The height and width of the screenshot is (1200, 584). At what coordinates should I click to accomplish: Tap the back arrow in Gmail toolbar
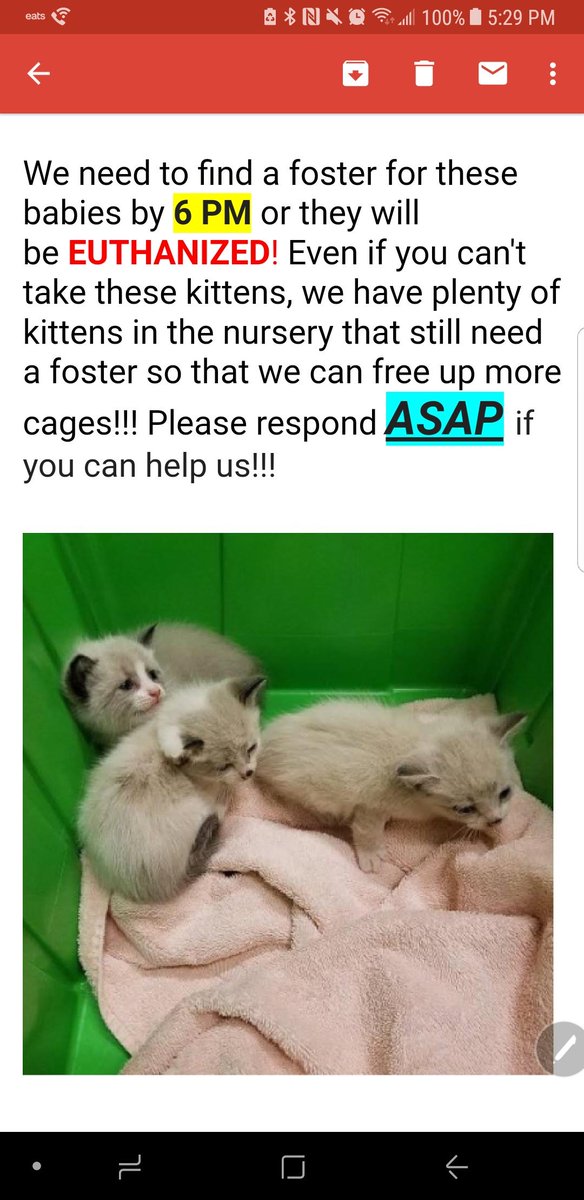click(38, 74)
